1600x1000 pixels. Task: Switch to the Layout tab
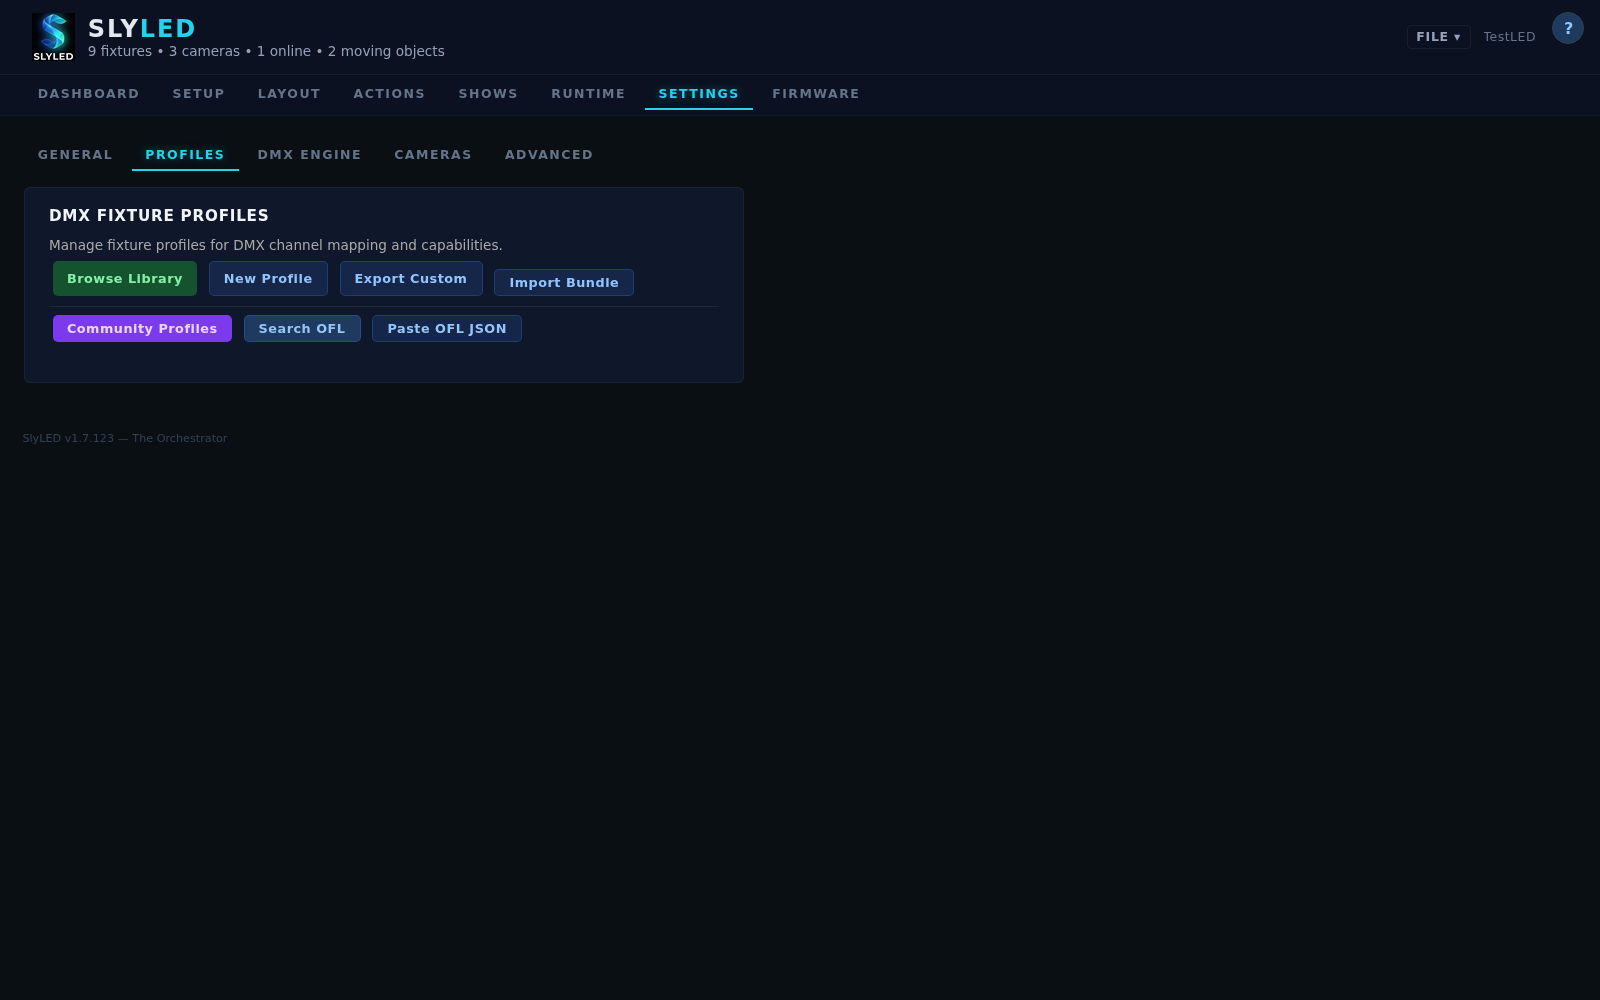289,94
